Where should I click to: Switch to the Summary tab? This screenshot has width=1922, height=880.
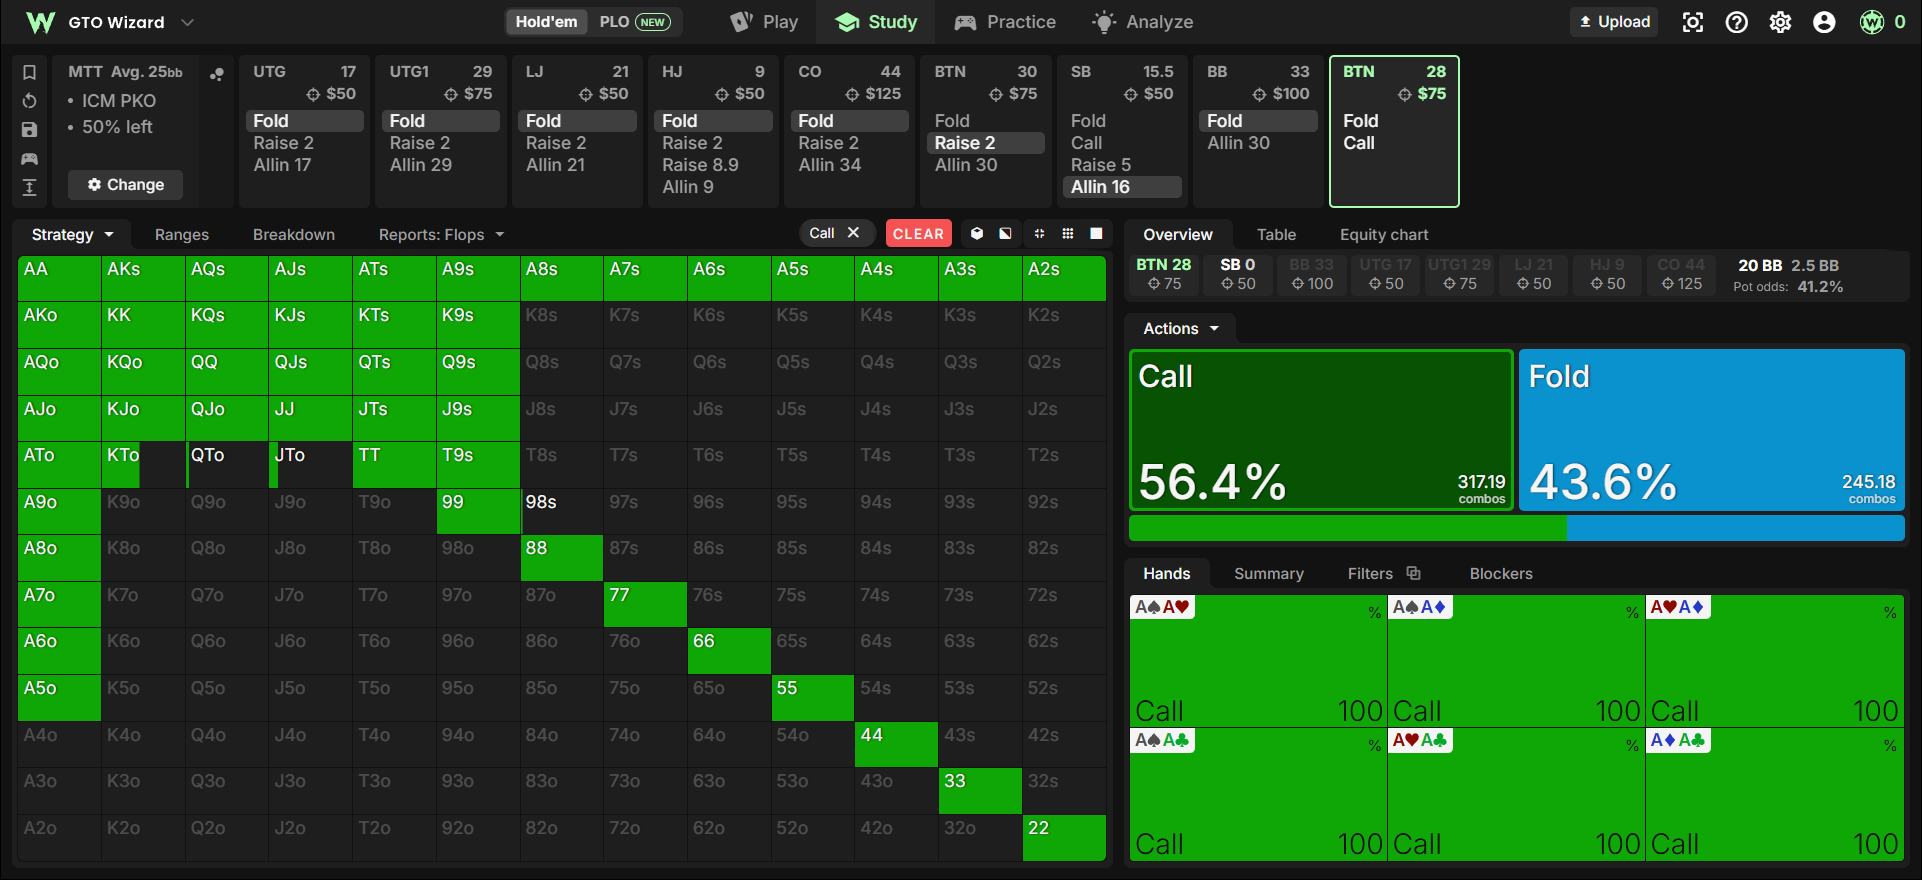(1269, 573)
